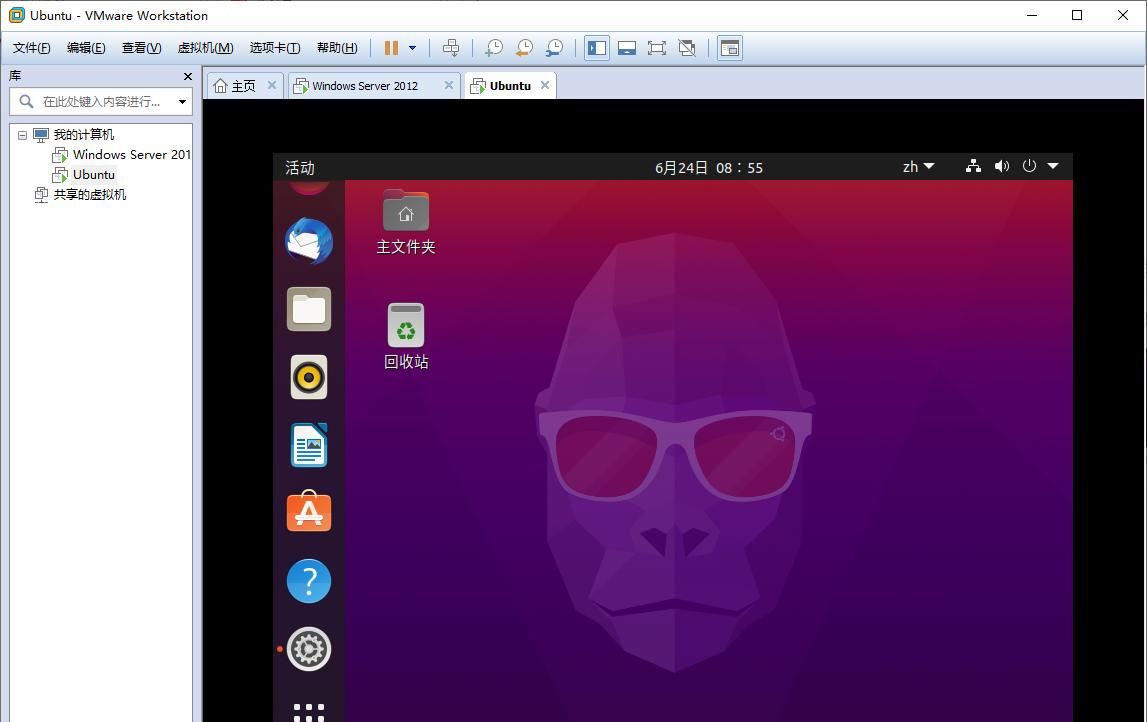1147x722 pixels.
Task: Open Thunderbird from the Ubuntu dock
Action: click(x=308, y=241)
